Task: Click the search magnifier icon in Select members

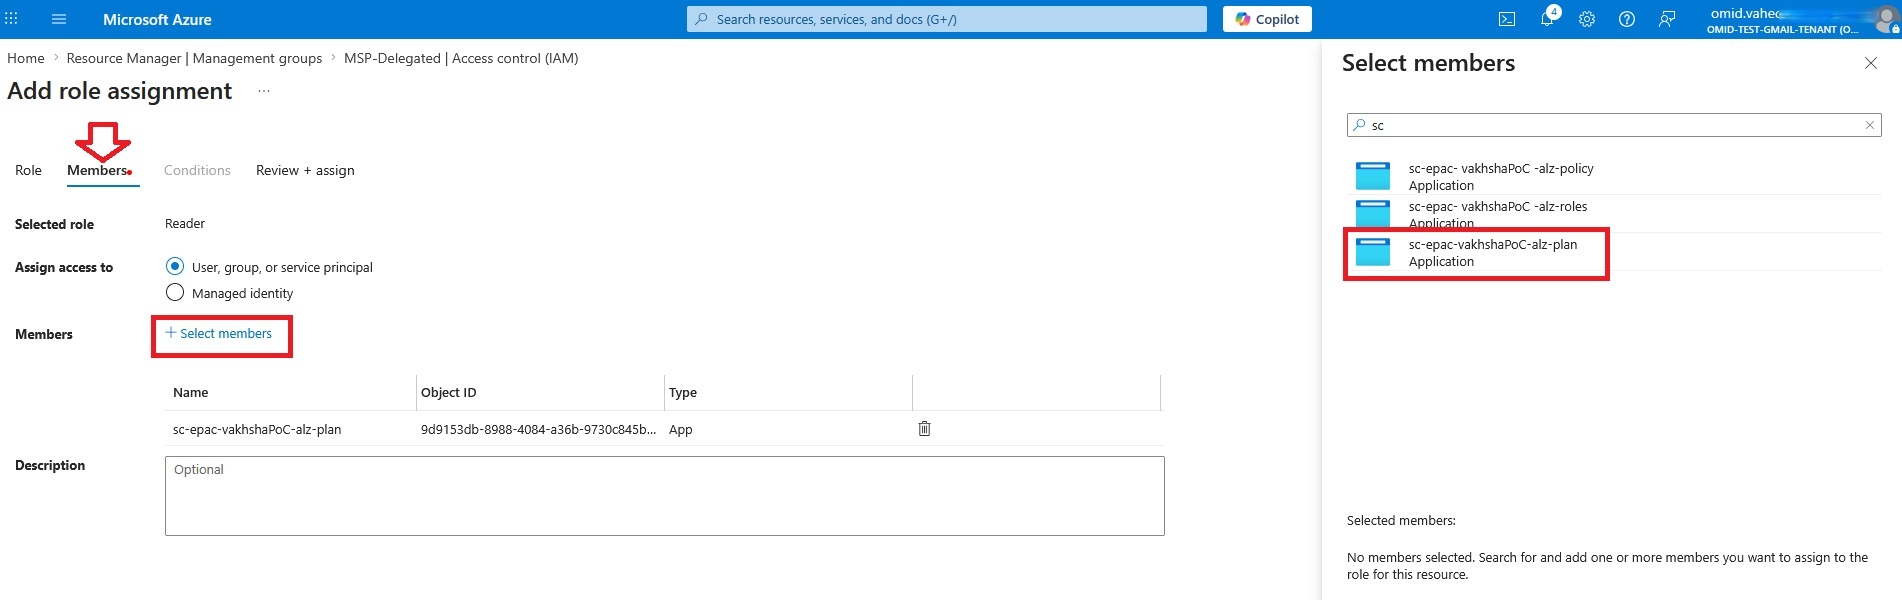Action: (x=1360, y=125)
